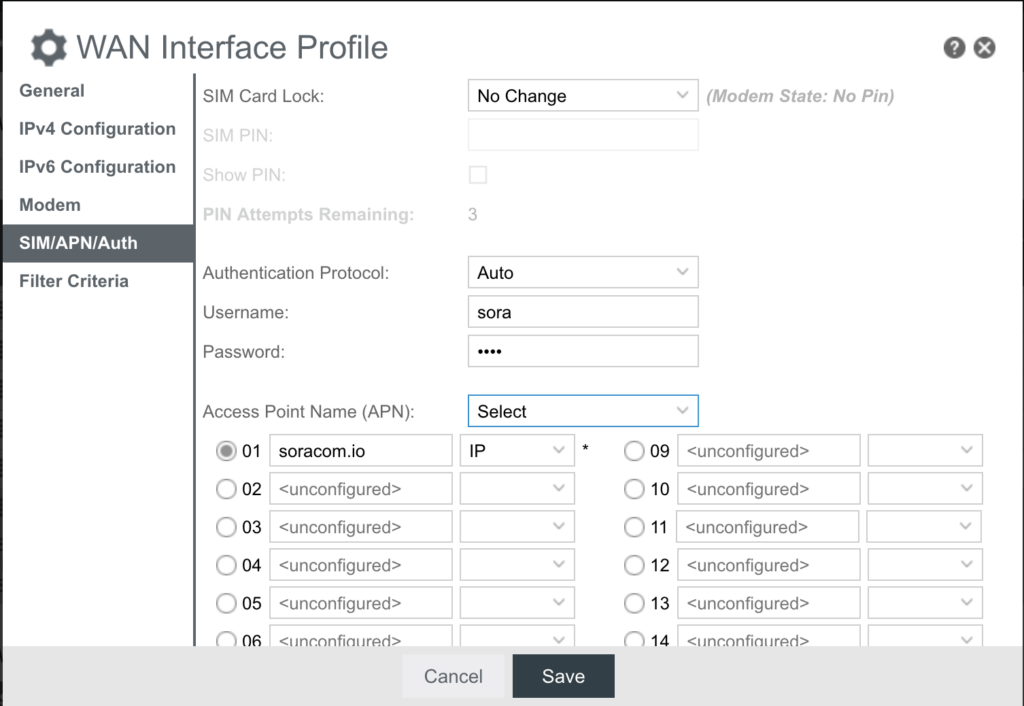Expand the Authentication Protocol dropdown
Image resolution: width=1024 pixels, height=706 pixels.
click(x=582, y=273)
